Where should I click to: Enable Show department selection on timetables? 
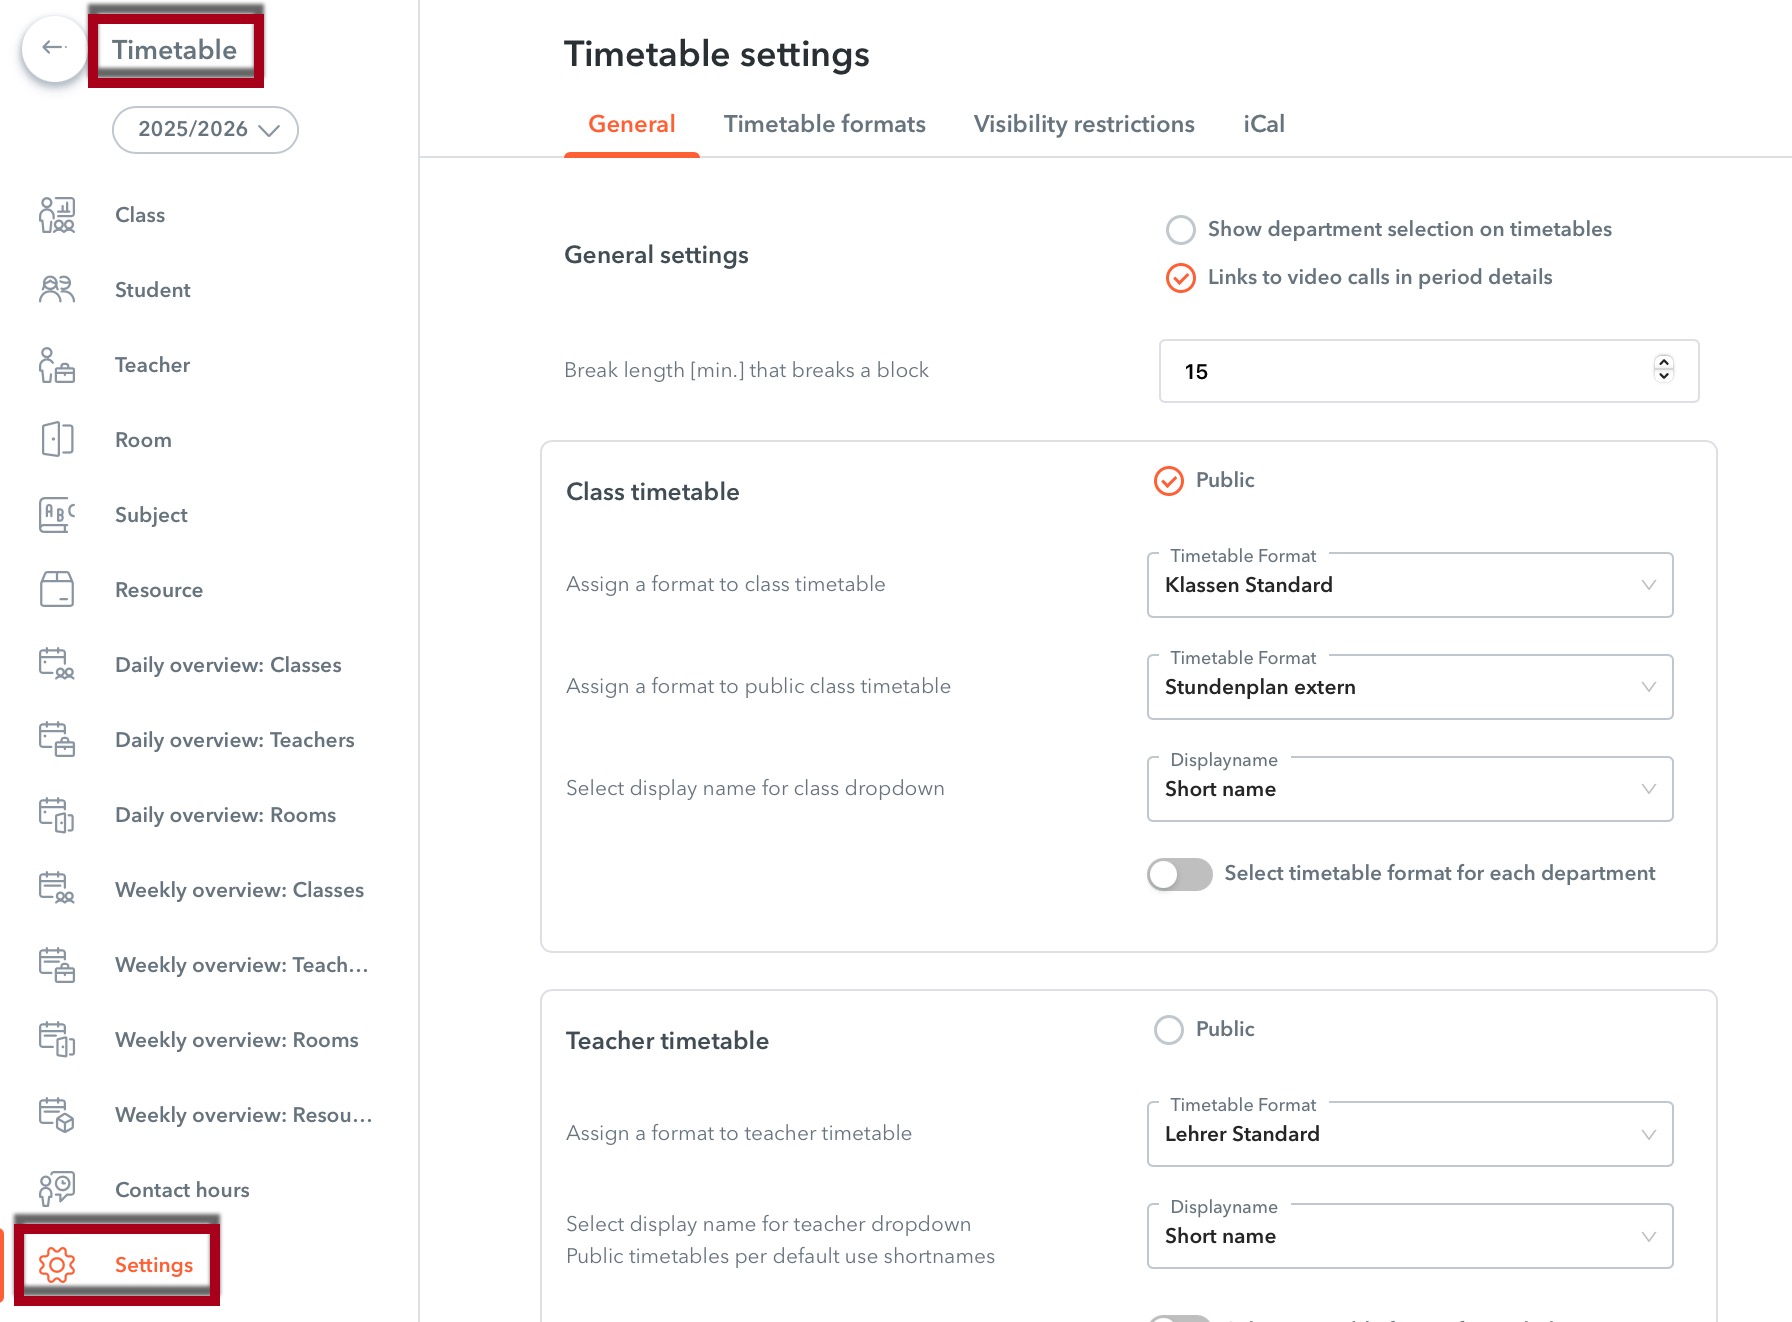[x=1181, y=230]
